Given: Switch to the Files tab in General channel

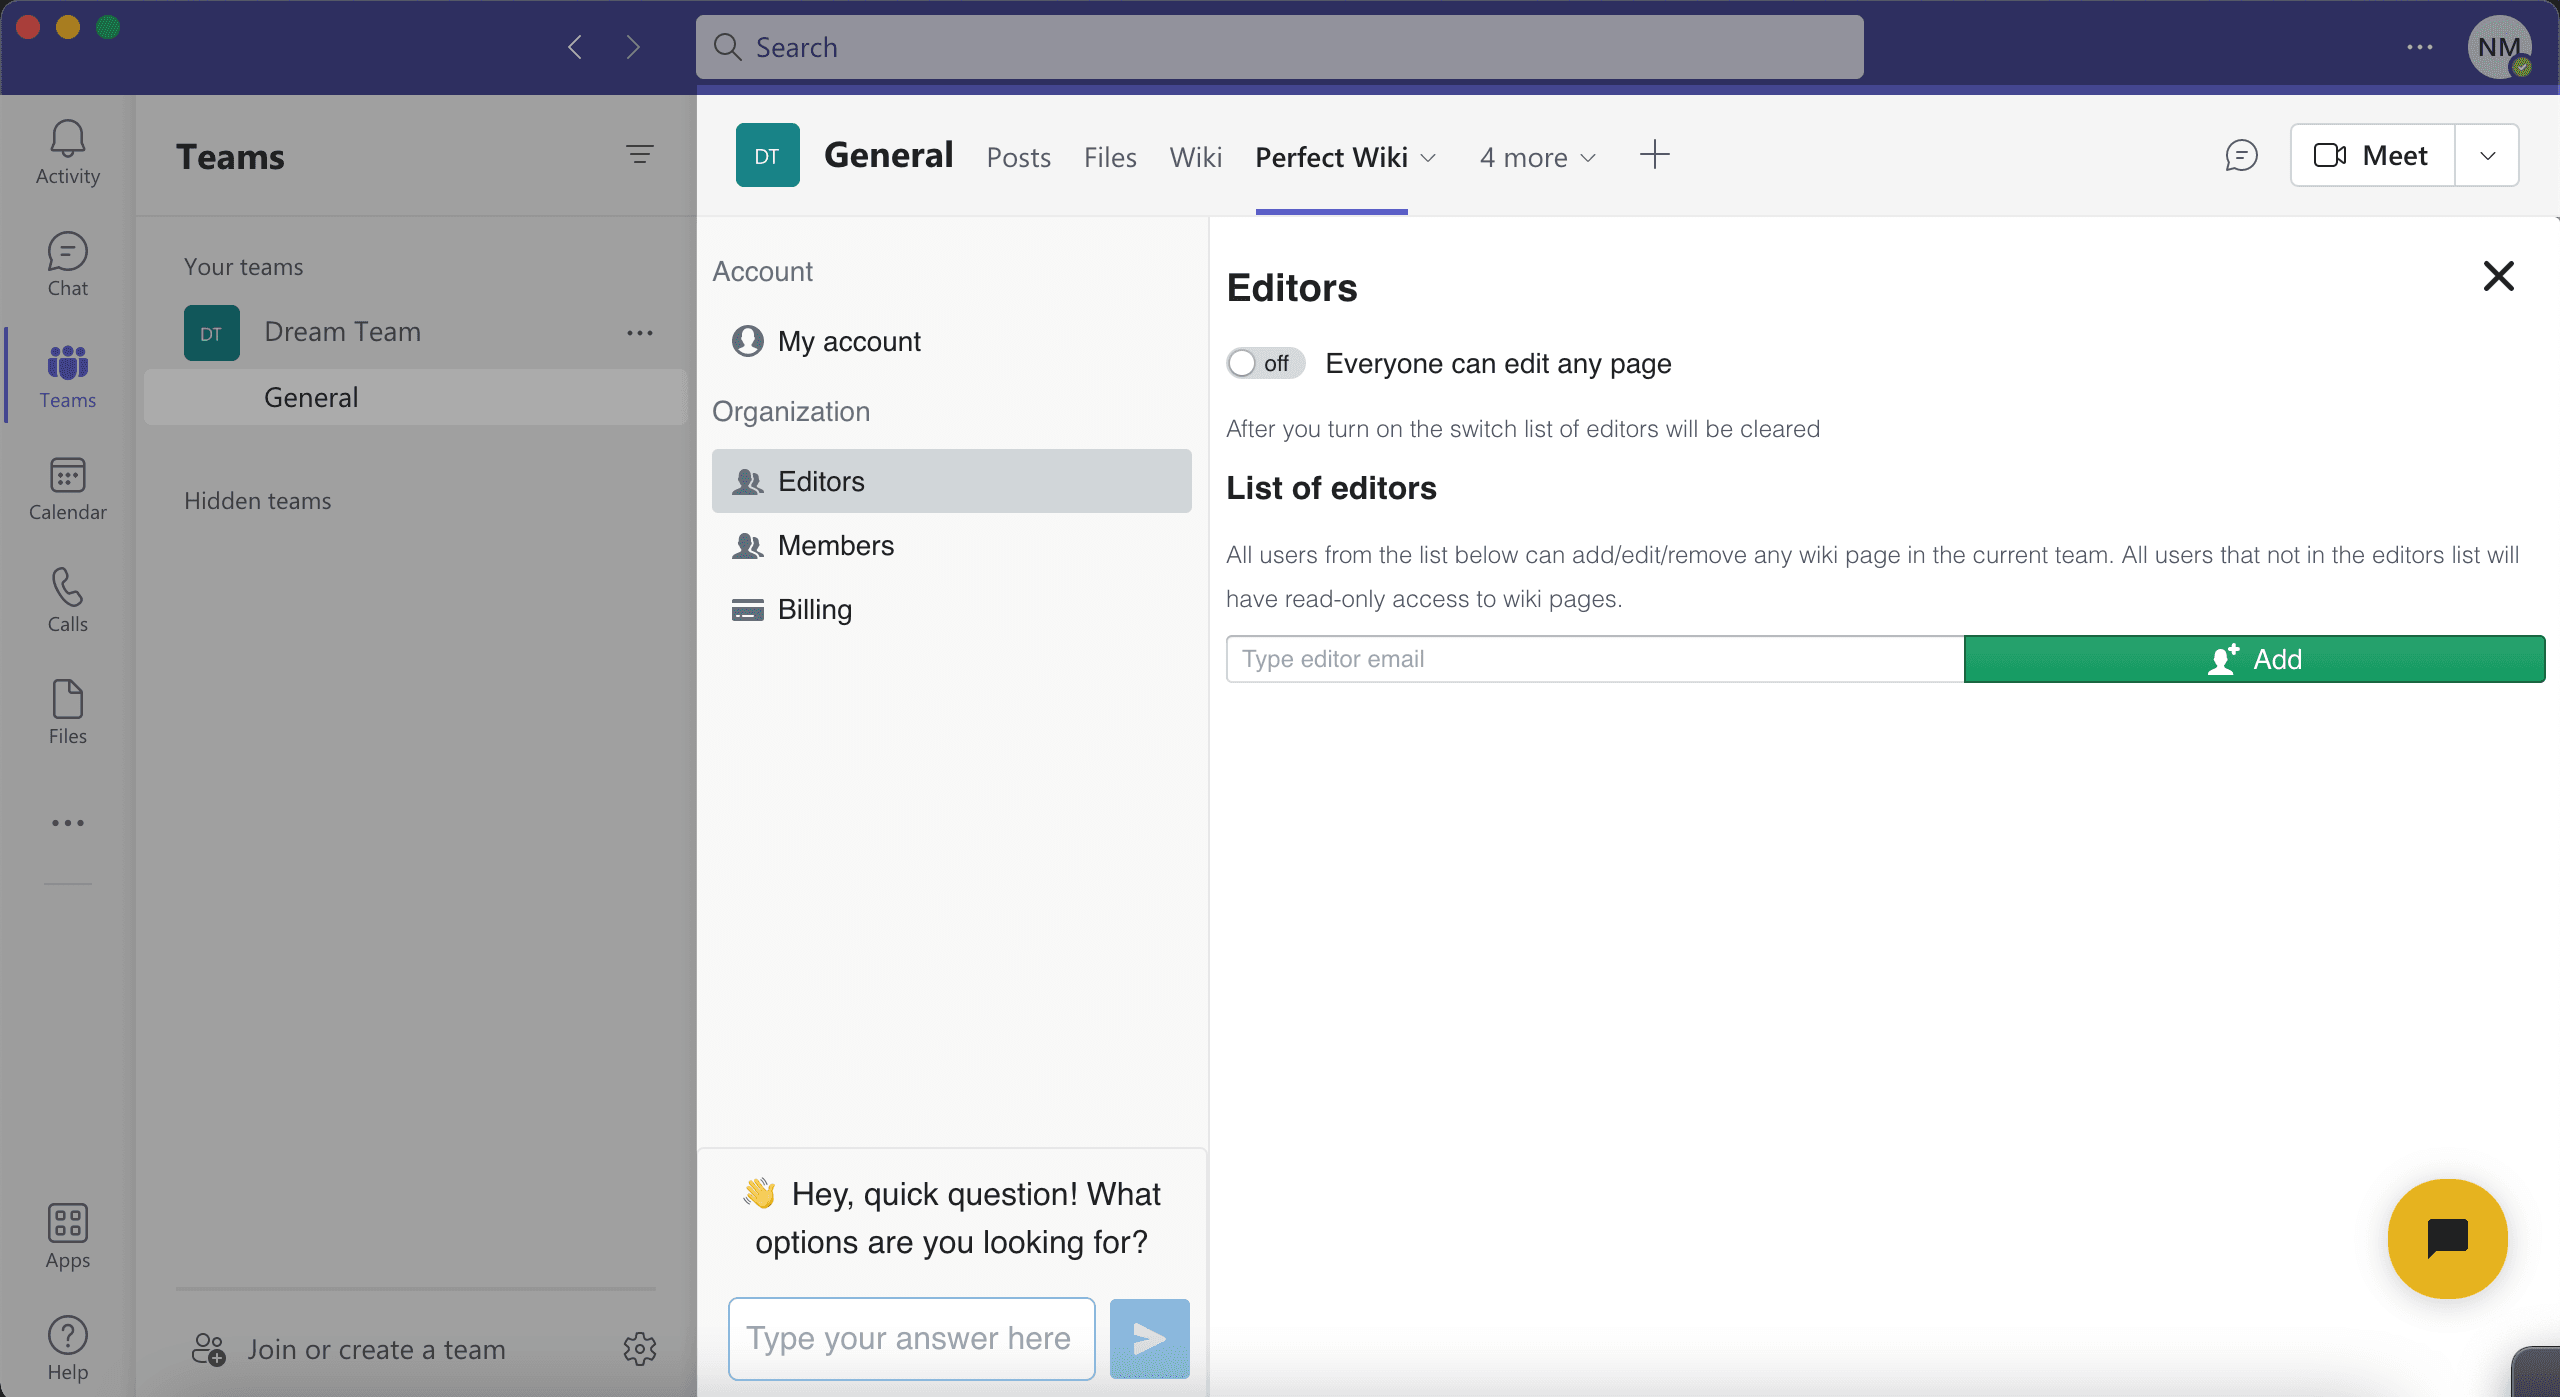Looking at the screenshot, I should 1110,158.
